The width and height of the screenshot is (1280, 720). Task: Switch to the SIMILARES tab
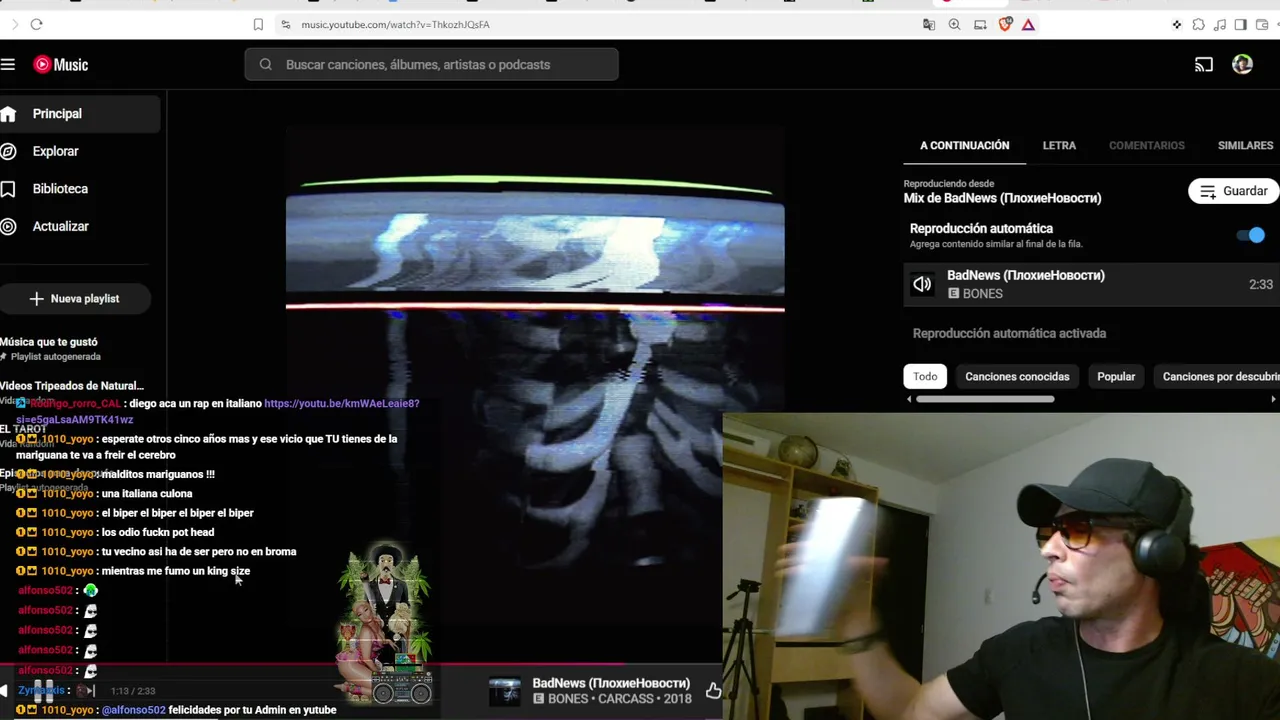(1245, 145)
